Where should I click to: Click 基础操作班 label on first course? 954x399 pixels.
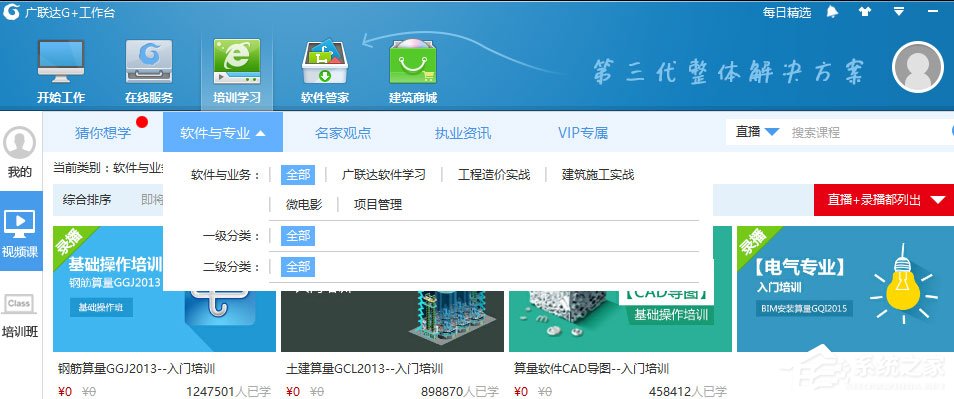[100, 308]
